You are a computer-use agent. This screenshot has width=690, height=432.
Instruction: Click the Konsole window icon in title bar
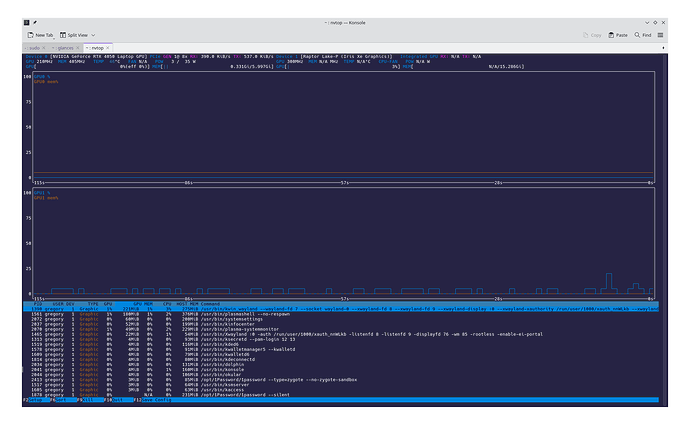pos(26,22)
